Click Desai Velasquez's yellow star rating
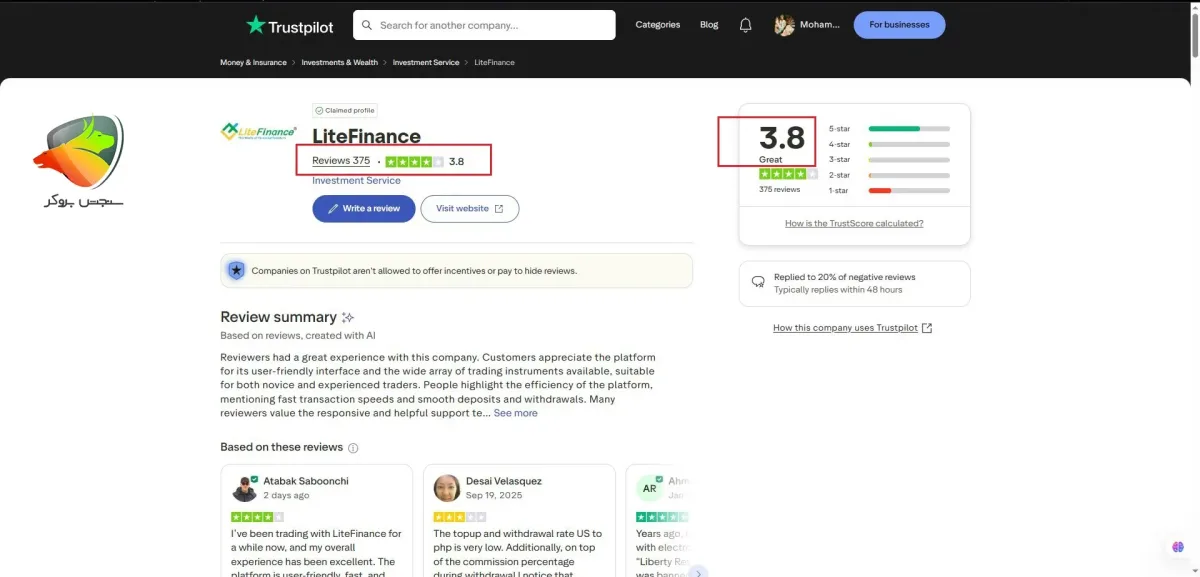Image resolution: width=1200 pixels, height=577 pixels. click(459, 517)
